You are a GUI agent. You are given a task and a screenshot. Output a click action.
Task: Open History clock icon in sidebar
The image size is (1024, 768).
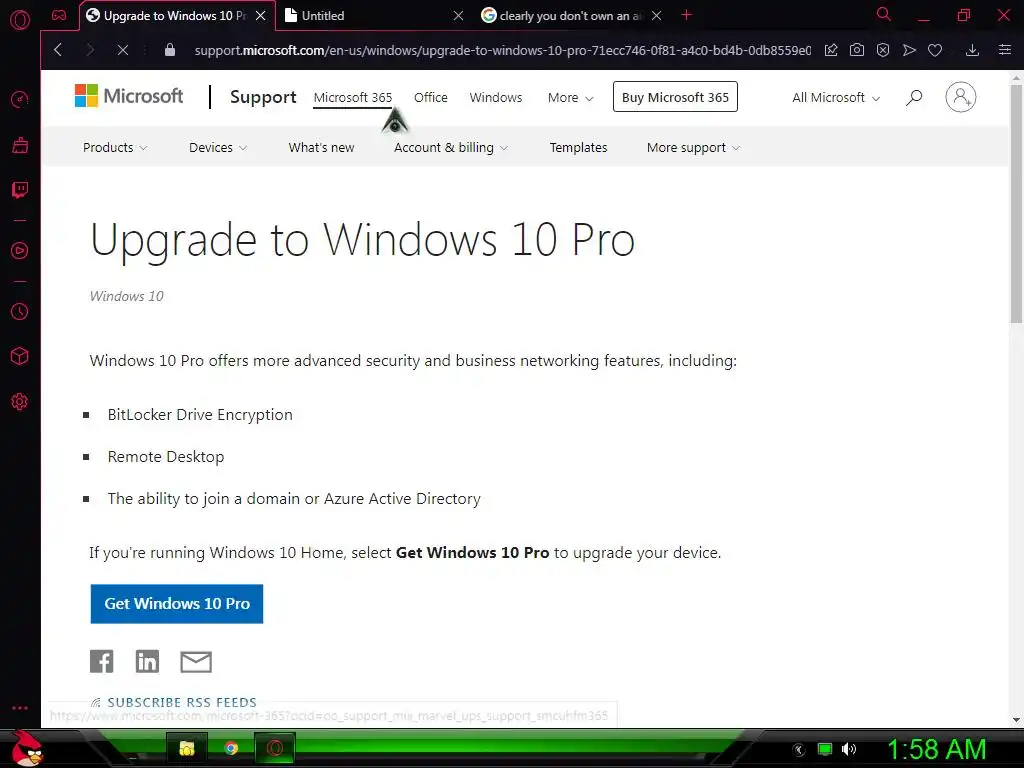pos(20,312)
